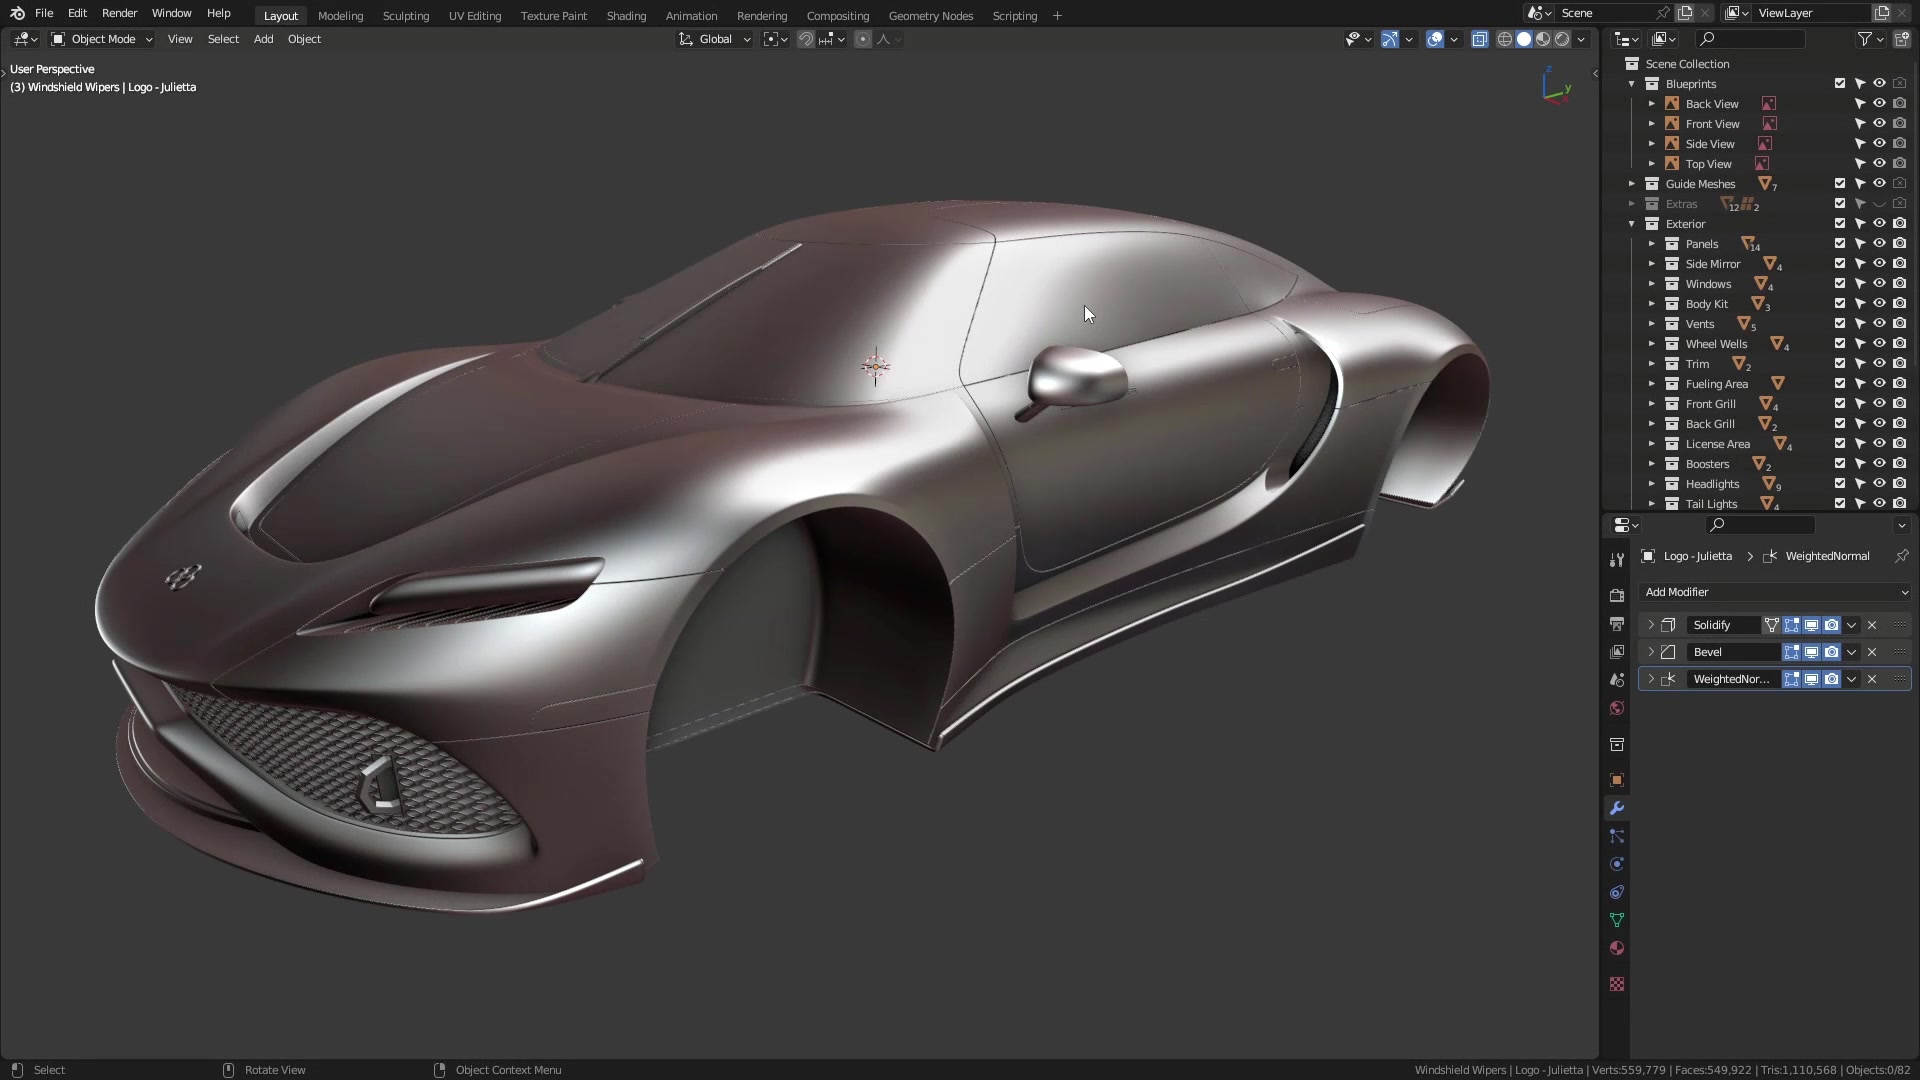The width and height of the screenshot is (1920, 1080).
Task: Switch to rendered viewport shading
Action: (1562, 39)
